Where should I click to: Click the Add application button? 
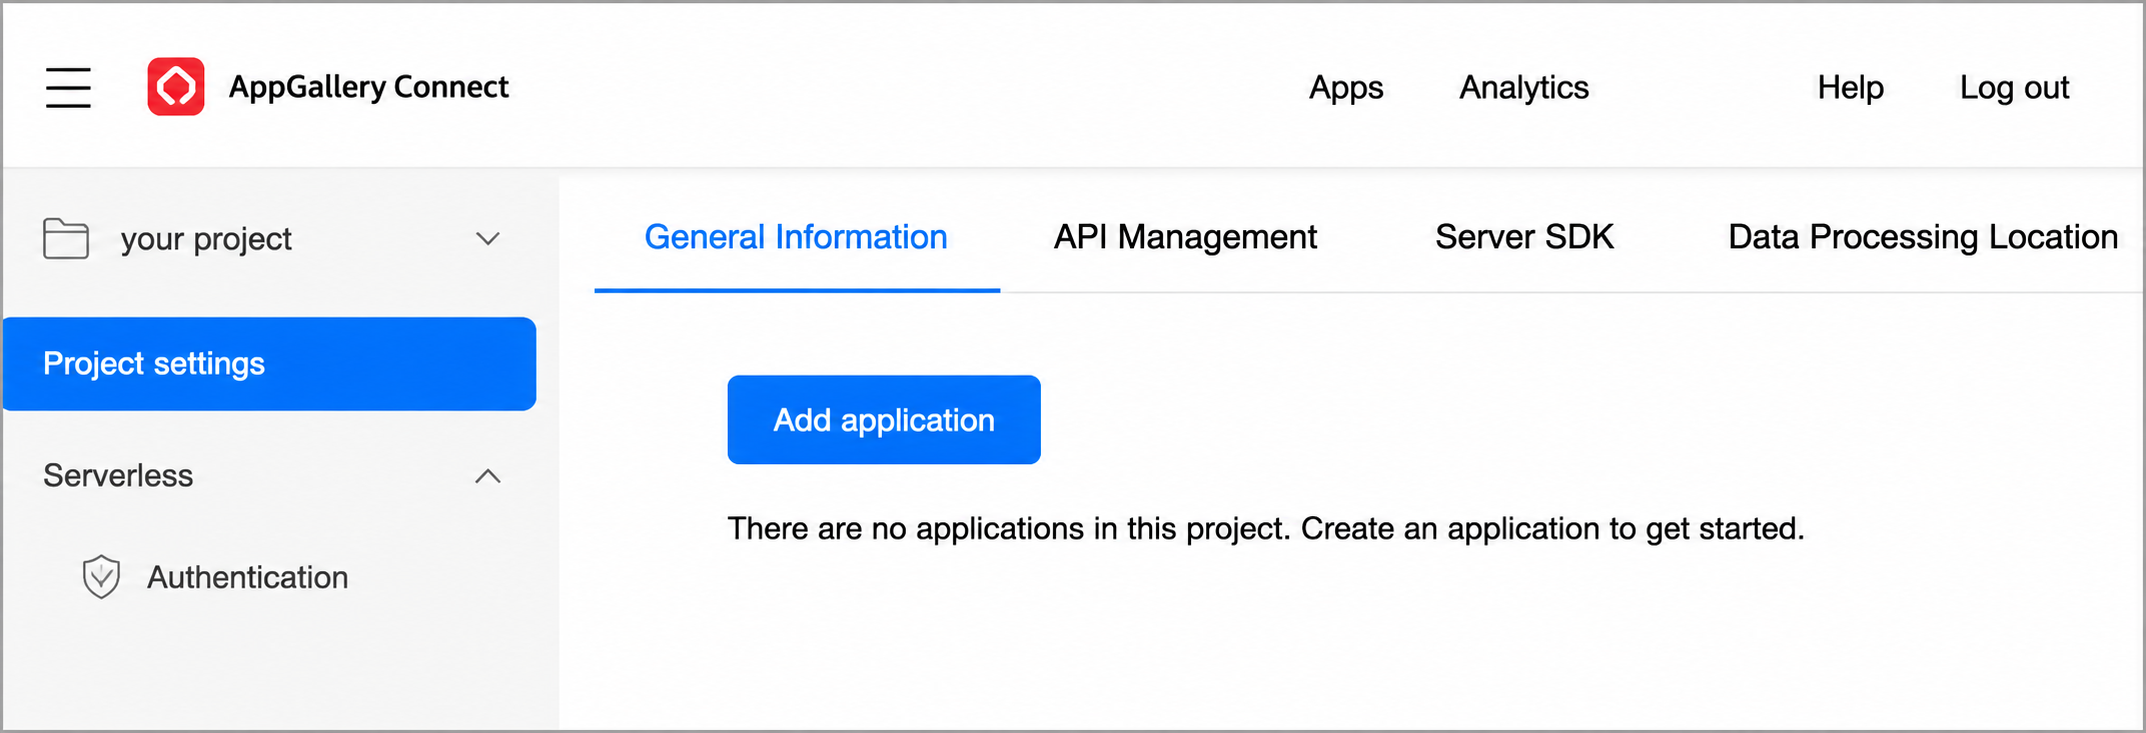coord(884,420)
